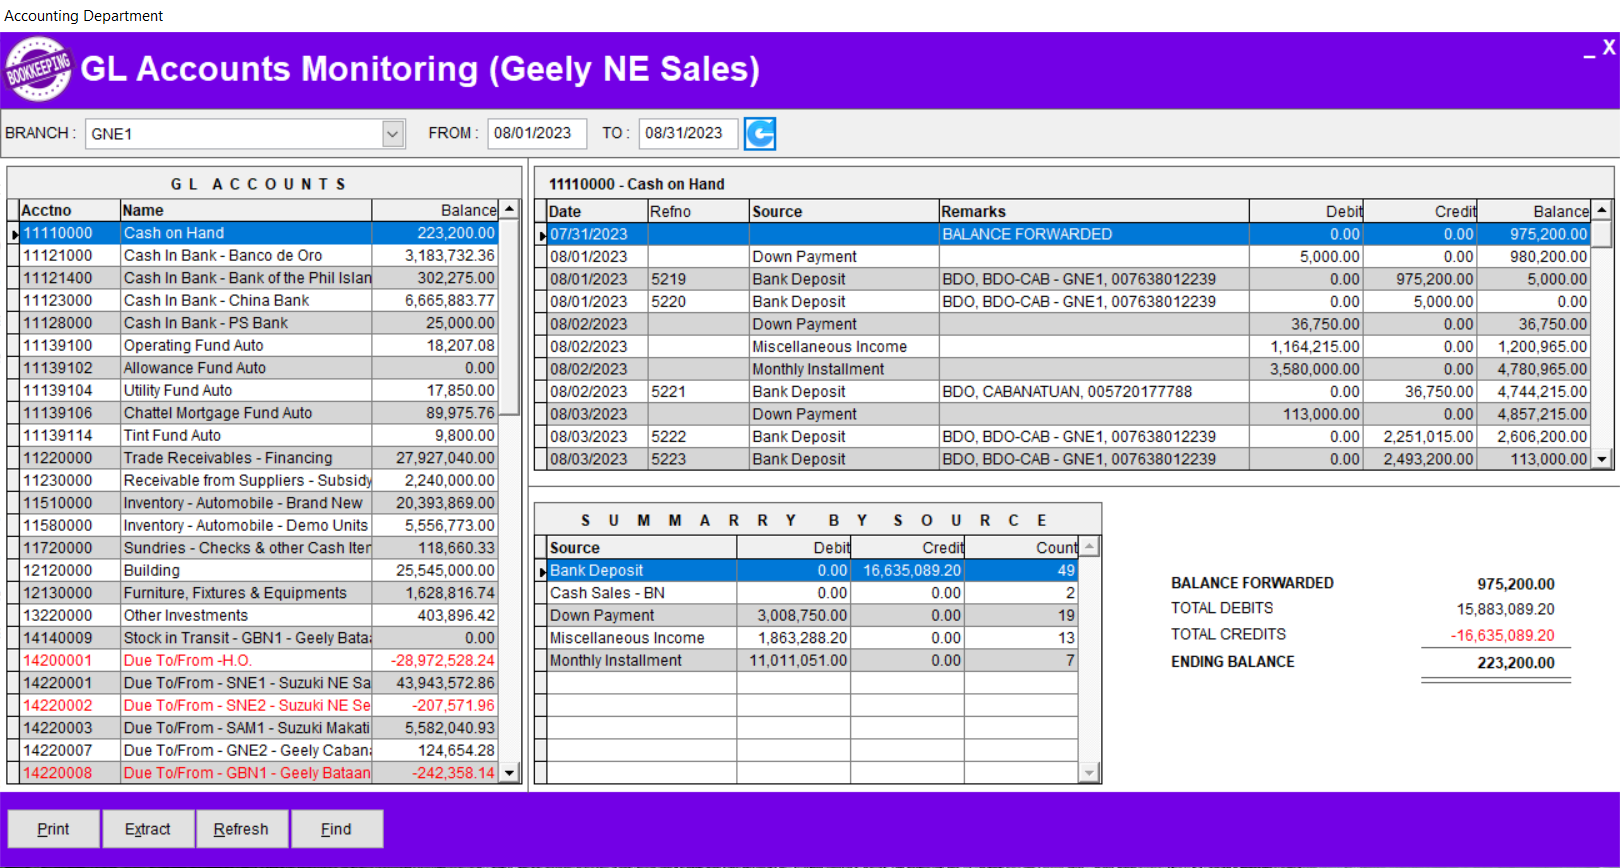Click summary by source scrollbar down arrow

pyautogui.click(x=1090, y=772)
